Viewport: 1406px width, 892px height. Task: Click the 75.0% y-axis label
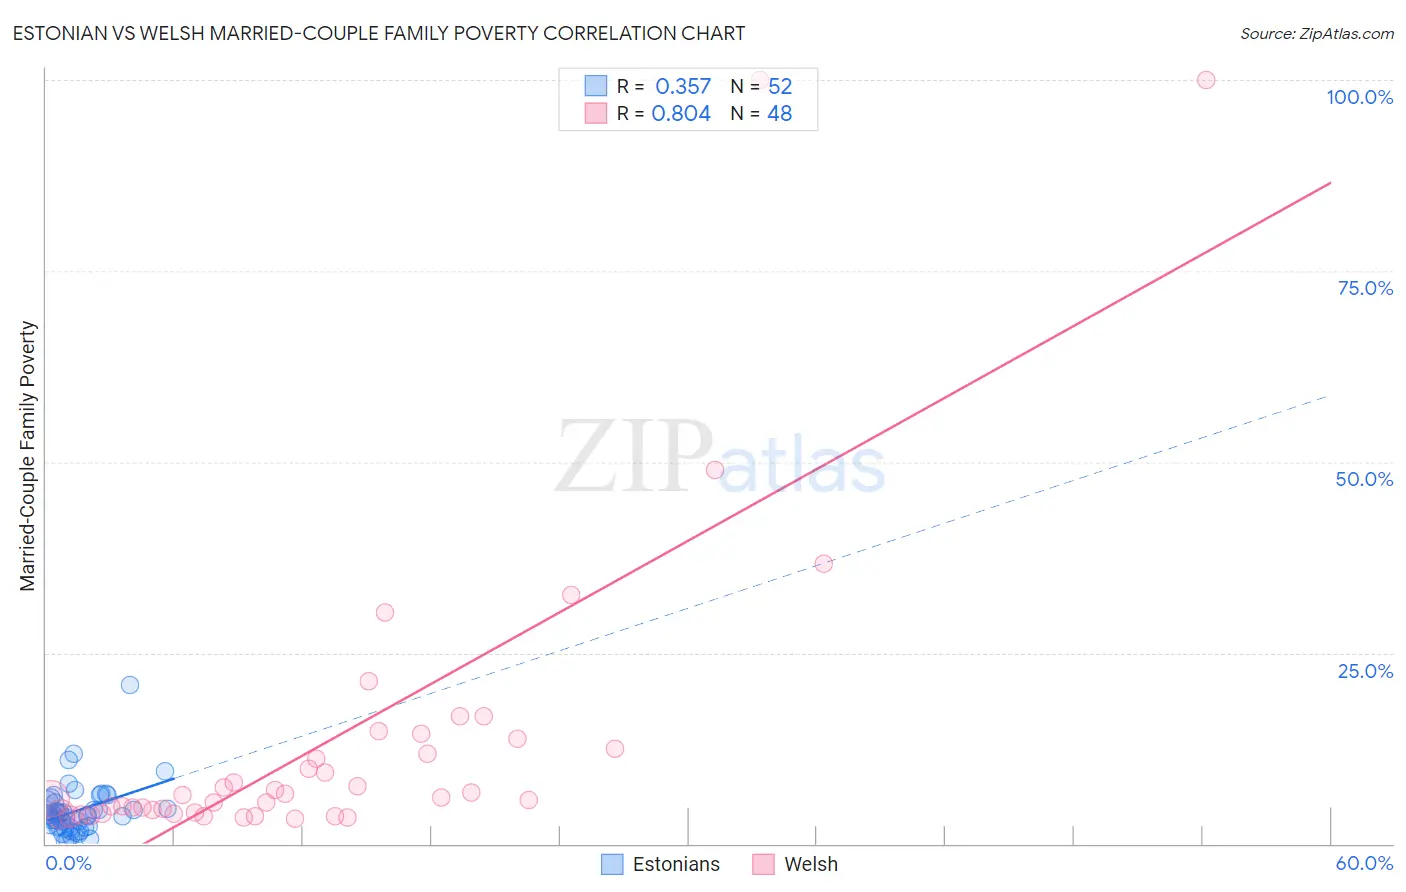1365,288
